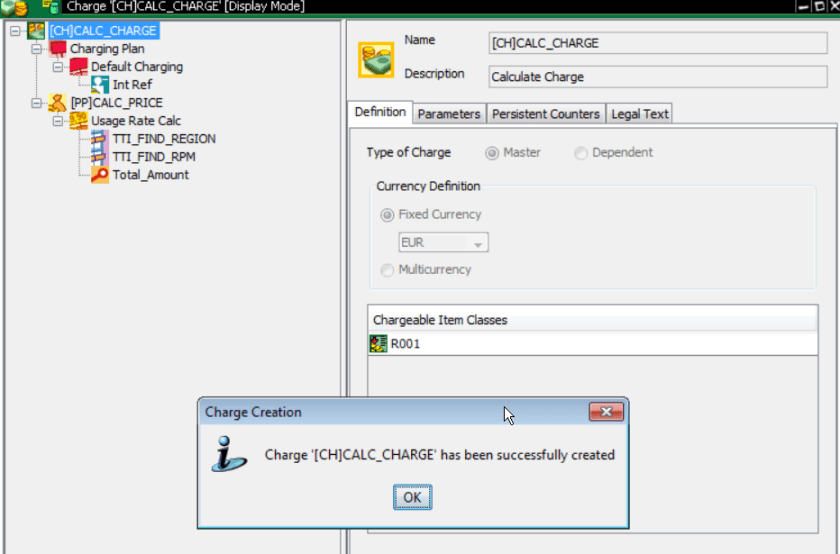Select the [CH]CALC_CHARGE tree label
840x554 pixels.
[x=103, y=31]
